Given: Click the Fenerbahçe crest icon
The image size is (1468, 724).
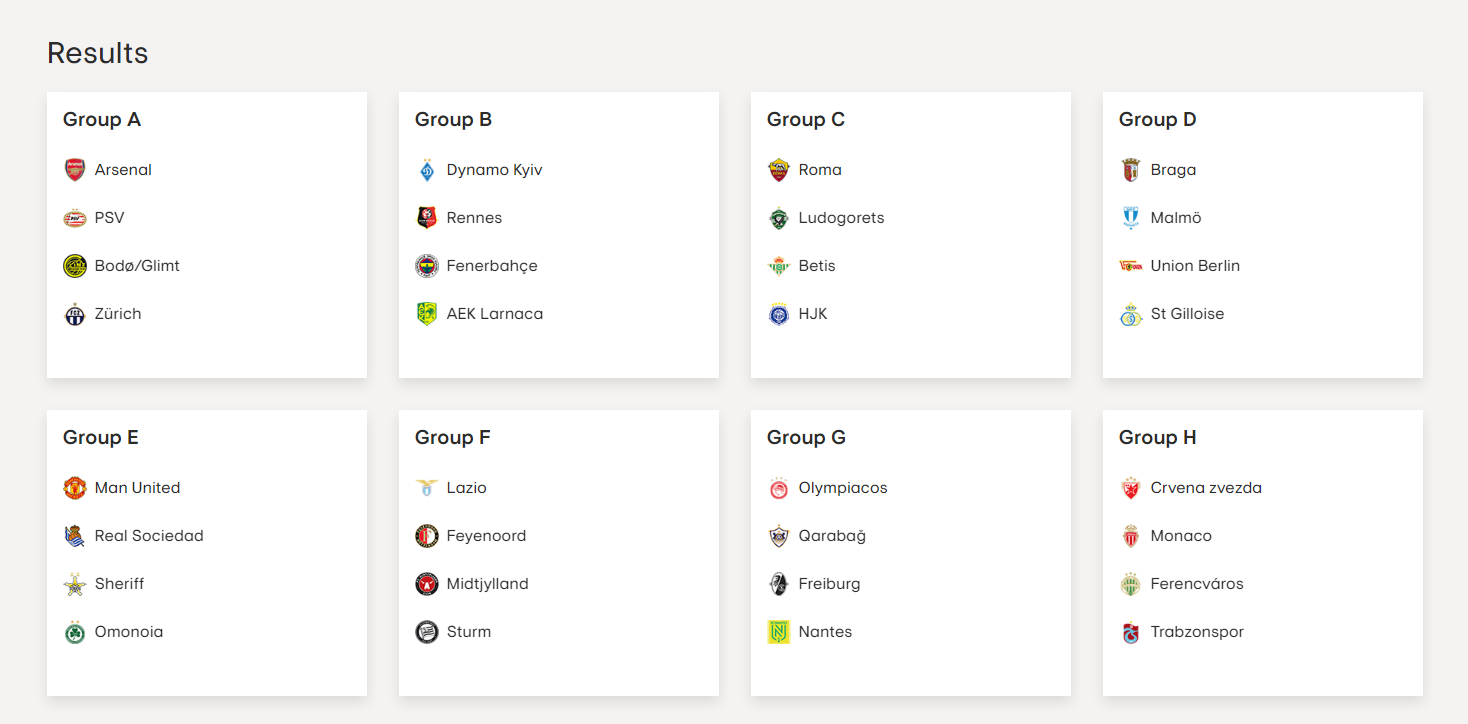Looking at the screenshot, I should (x=427, y=266).
